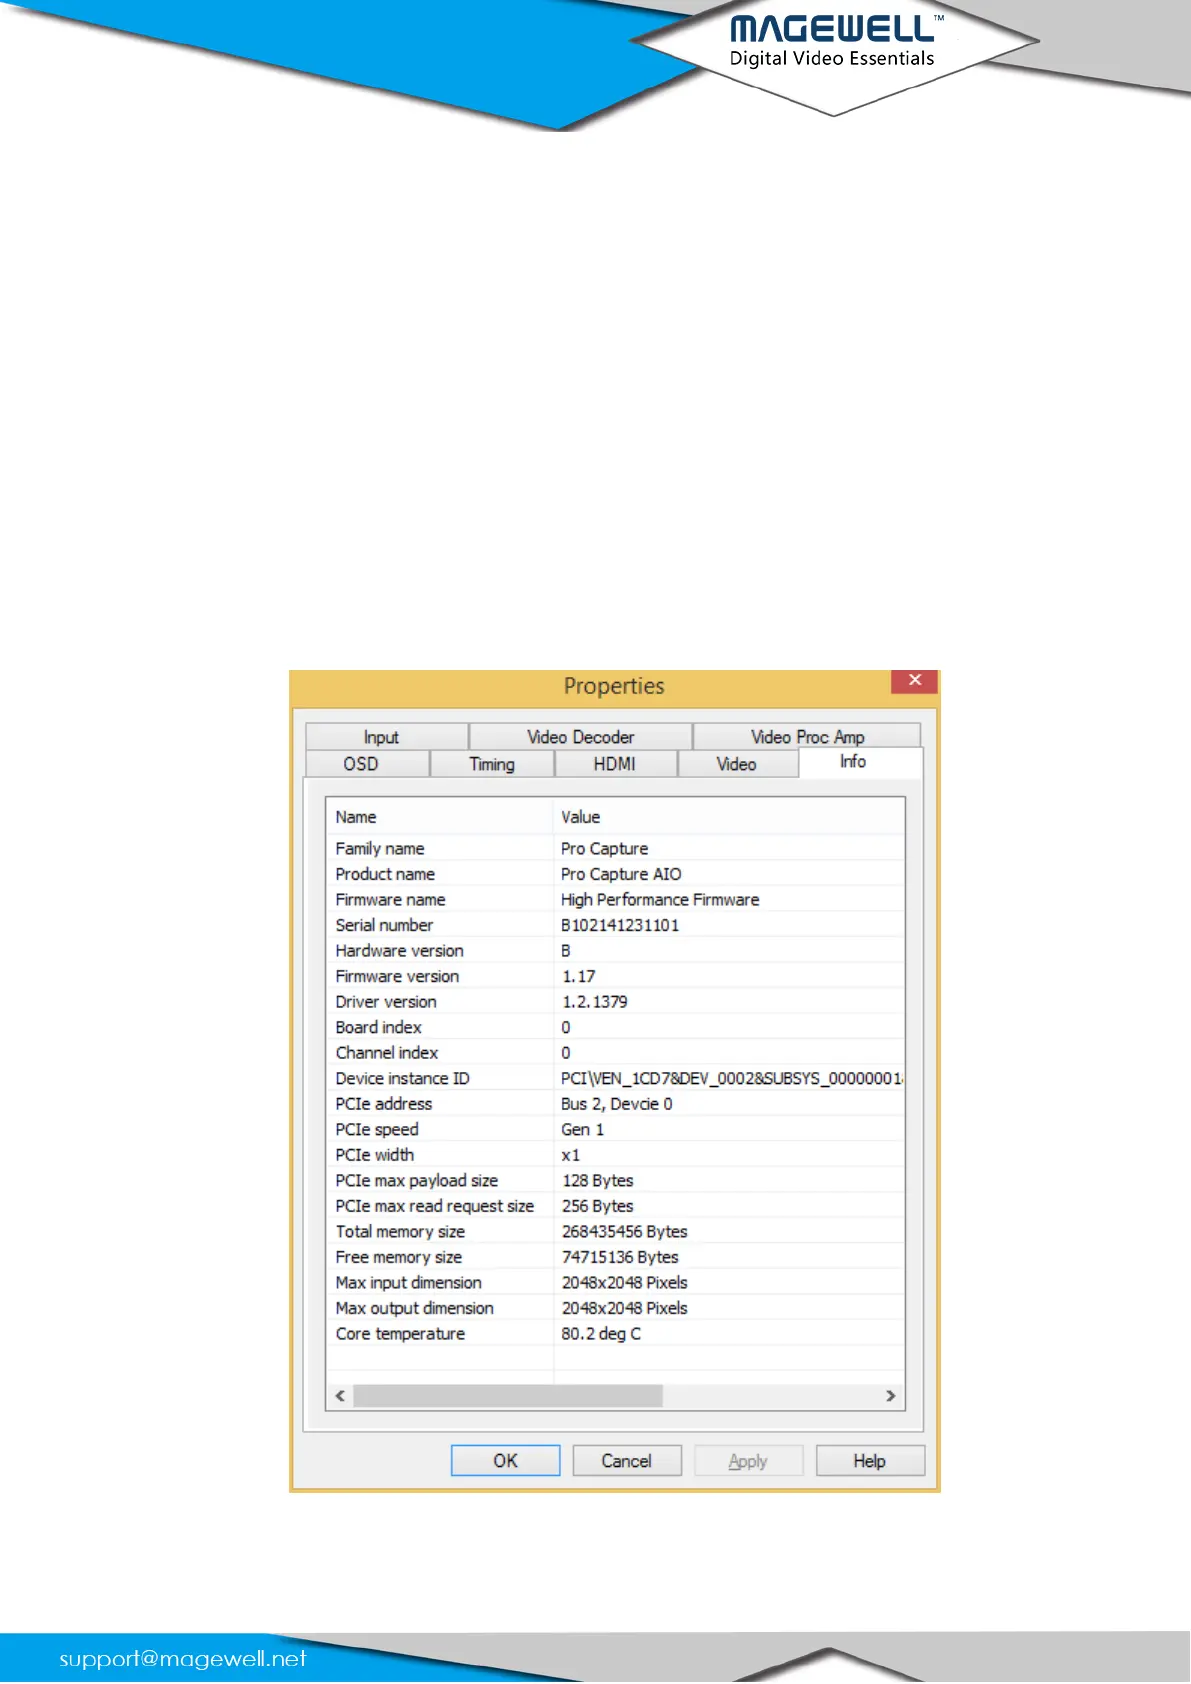Click the Cancel button
The height and width of the screenshot is (1684, 1191).
coord(627,1461)
